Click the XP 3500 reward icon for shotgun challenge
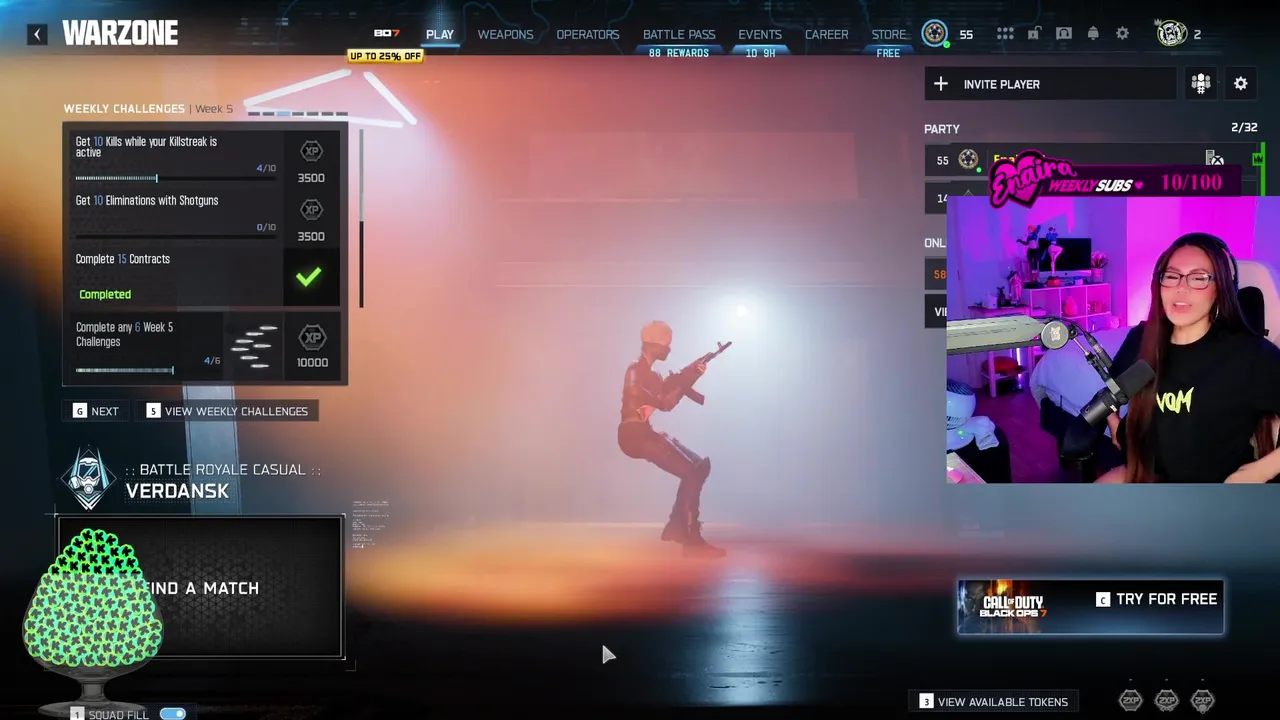1280x720 pixels. [311, 210]
